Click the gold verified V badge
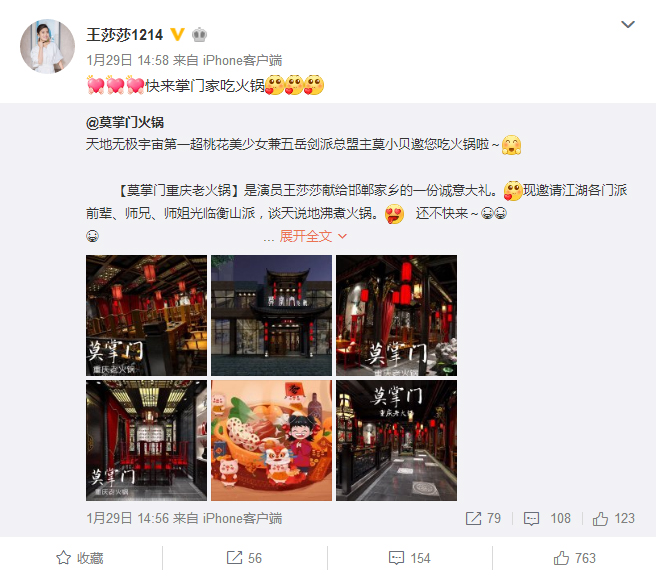 click(x=177, y=34)
